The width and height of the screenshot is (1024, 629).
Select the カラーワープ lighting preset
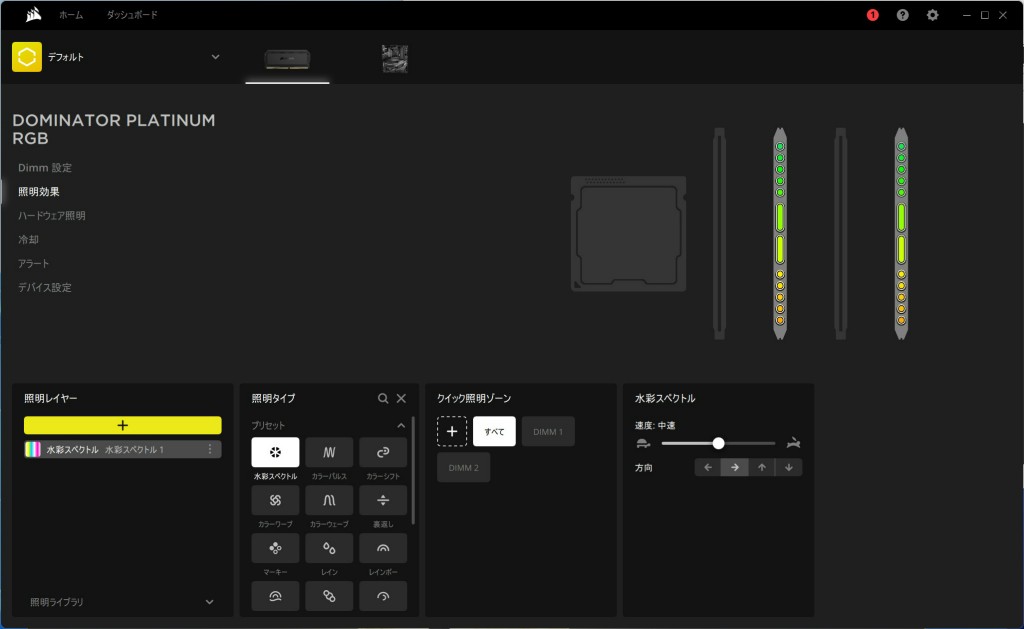275,500
